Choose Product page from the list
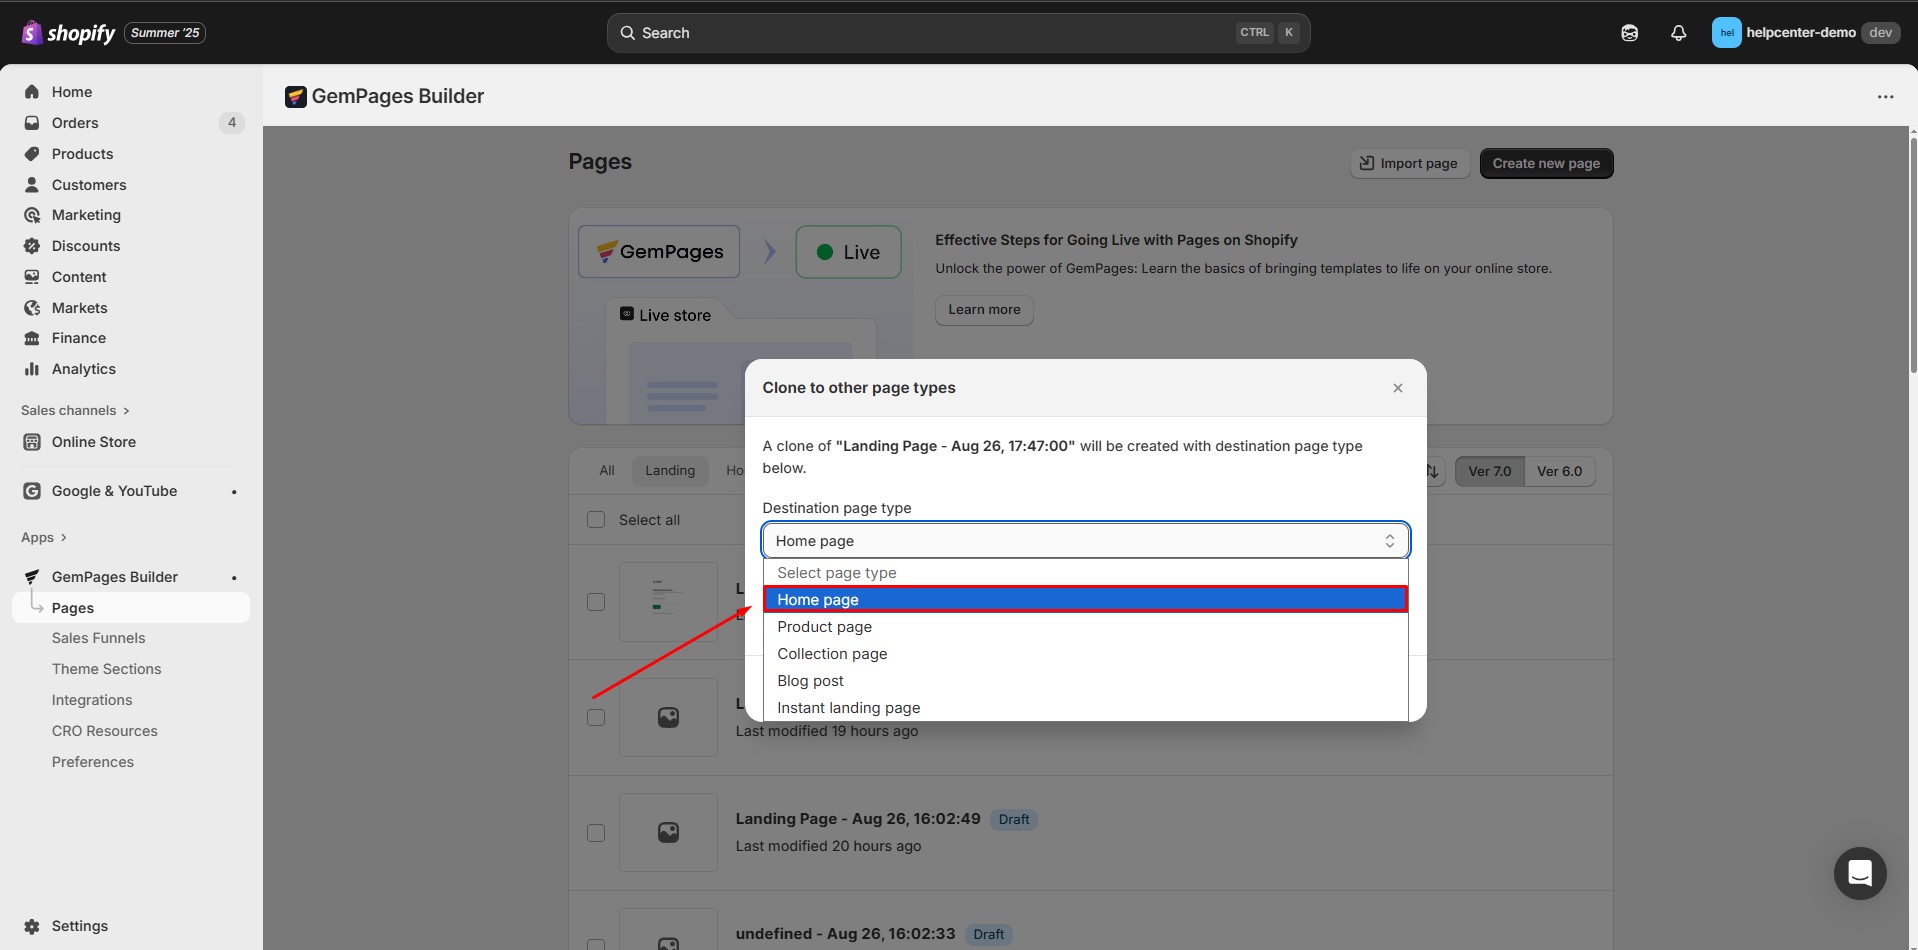The image size is (1918, 950). [824, 627]
